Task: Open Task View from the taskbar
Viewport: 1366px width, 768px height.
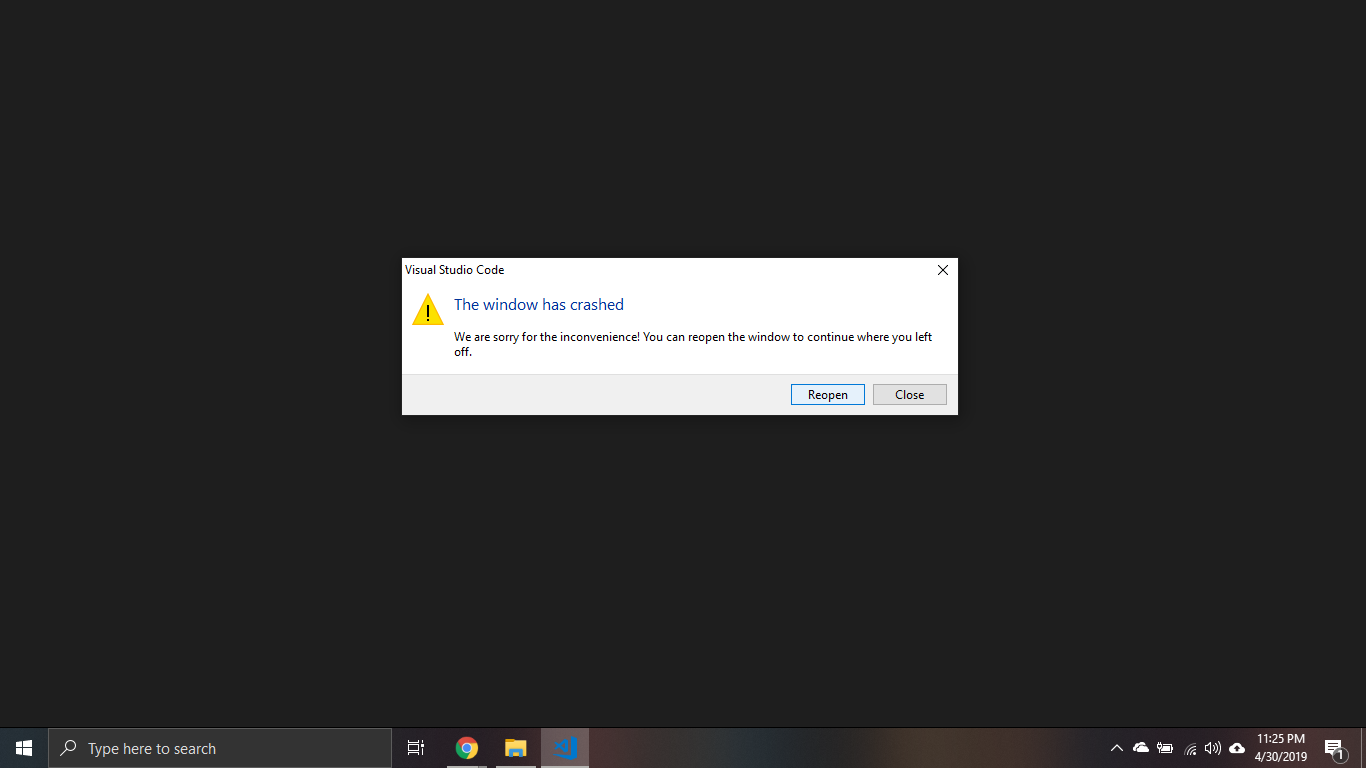Action: [416, 748]
